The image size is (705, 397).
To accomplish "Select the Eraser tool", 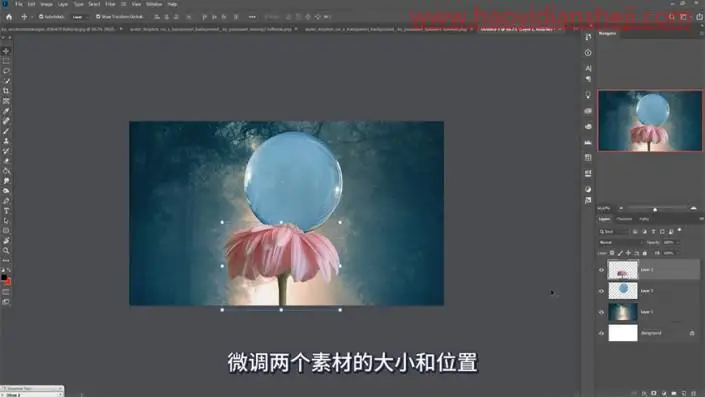I will (x=6, y=161).
